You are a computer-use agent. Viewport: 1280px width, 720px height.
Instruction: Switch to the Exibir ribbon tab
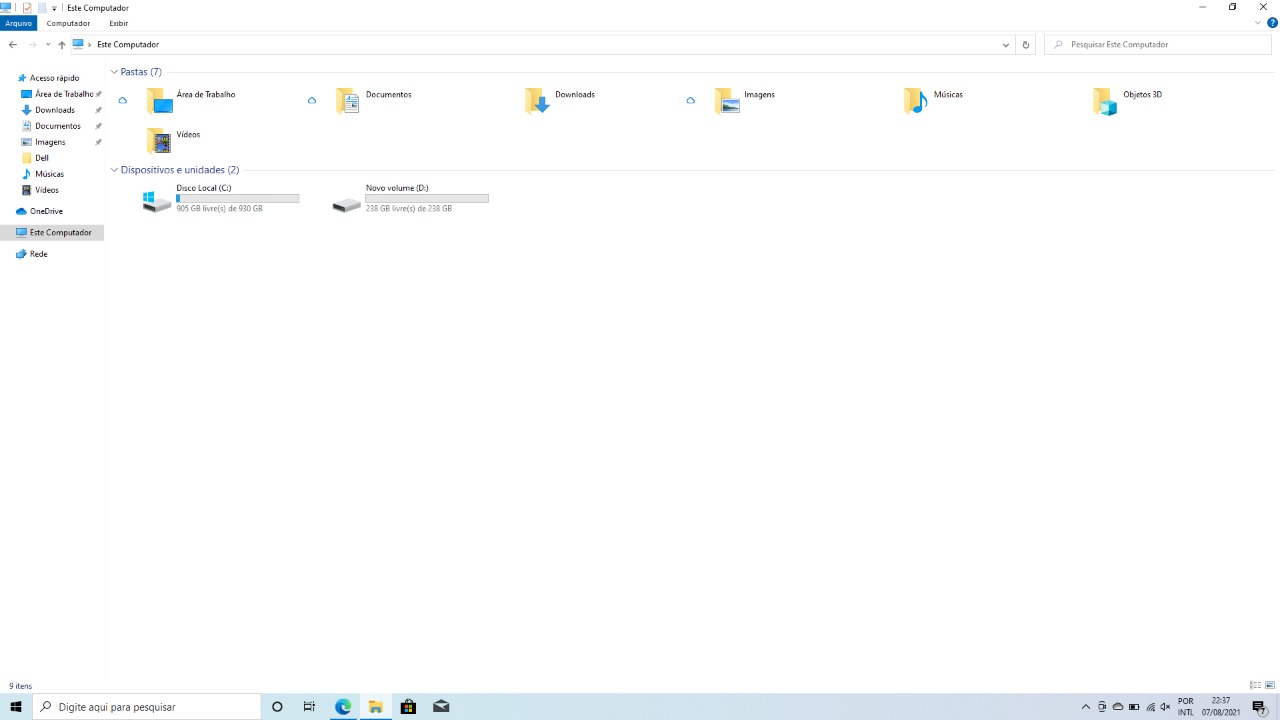coord(118,23)
